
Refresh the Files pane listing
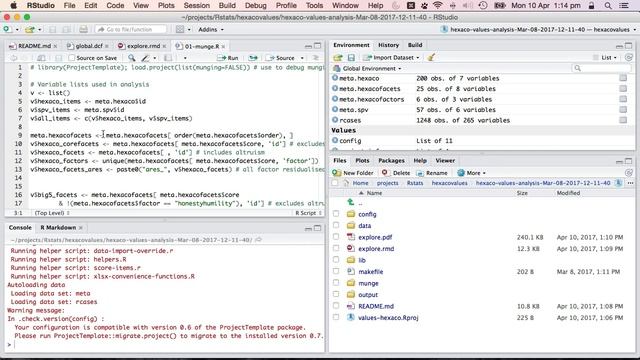pos(629,173)
